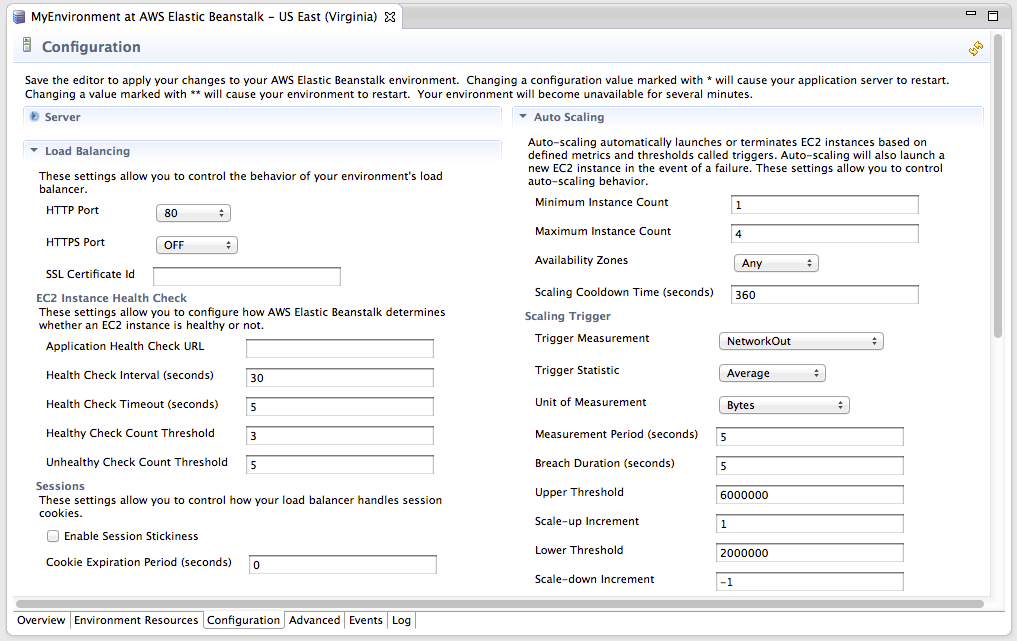Image resolution: width=1017 pixels, height=641 pixels.
Task: Click the Configuration page title
Action: click(91, 47)
